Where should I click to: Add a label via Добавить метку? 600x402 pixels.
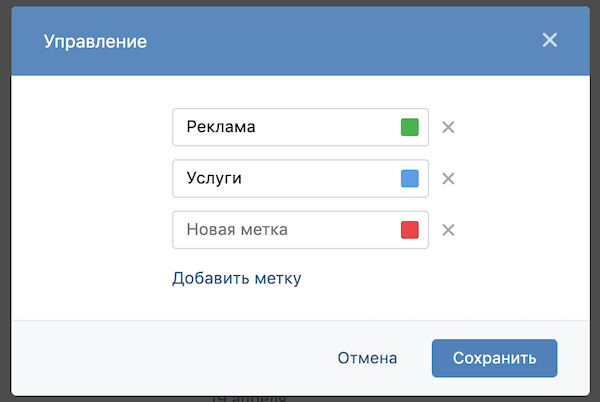(236, 278)
